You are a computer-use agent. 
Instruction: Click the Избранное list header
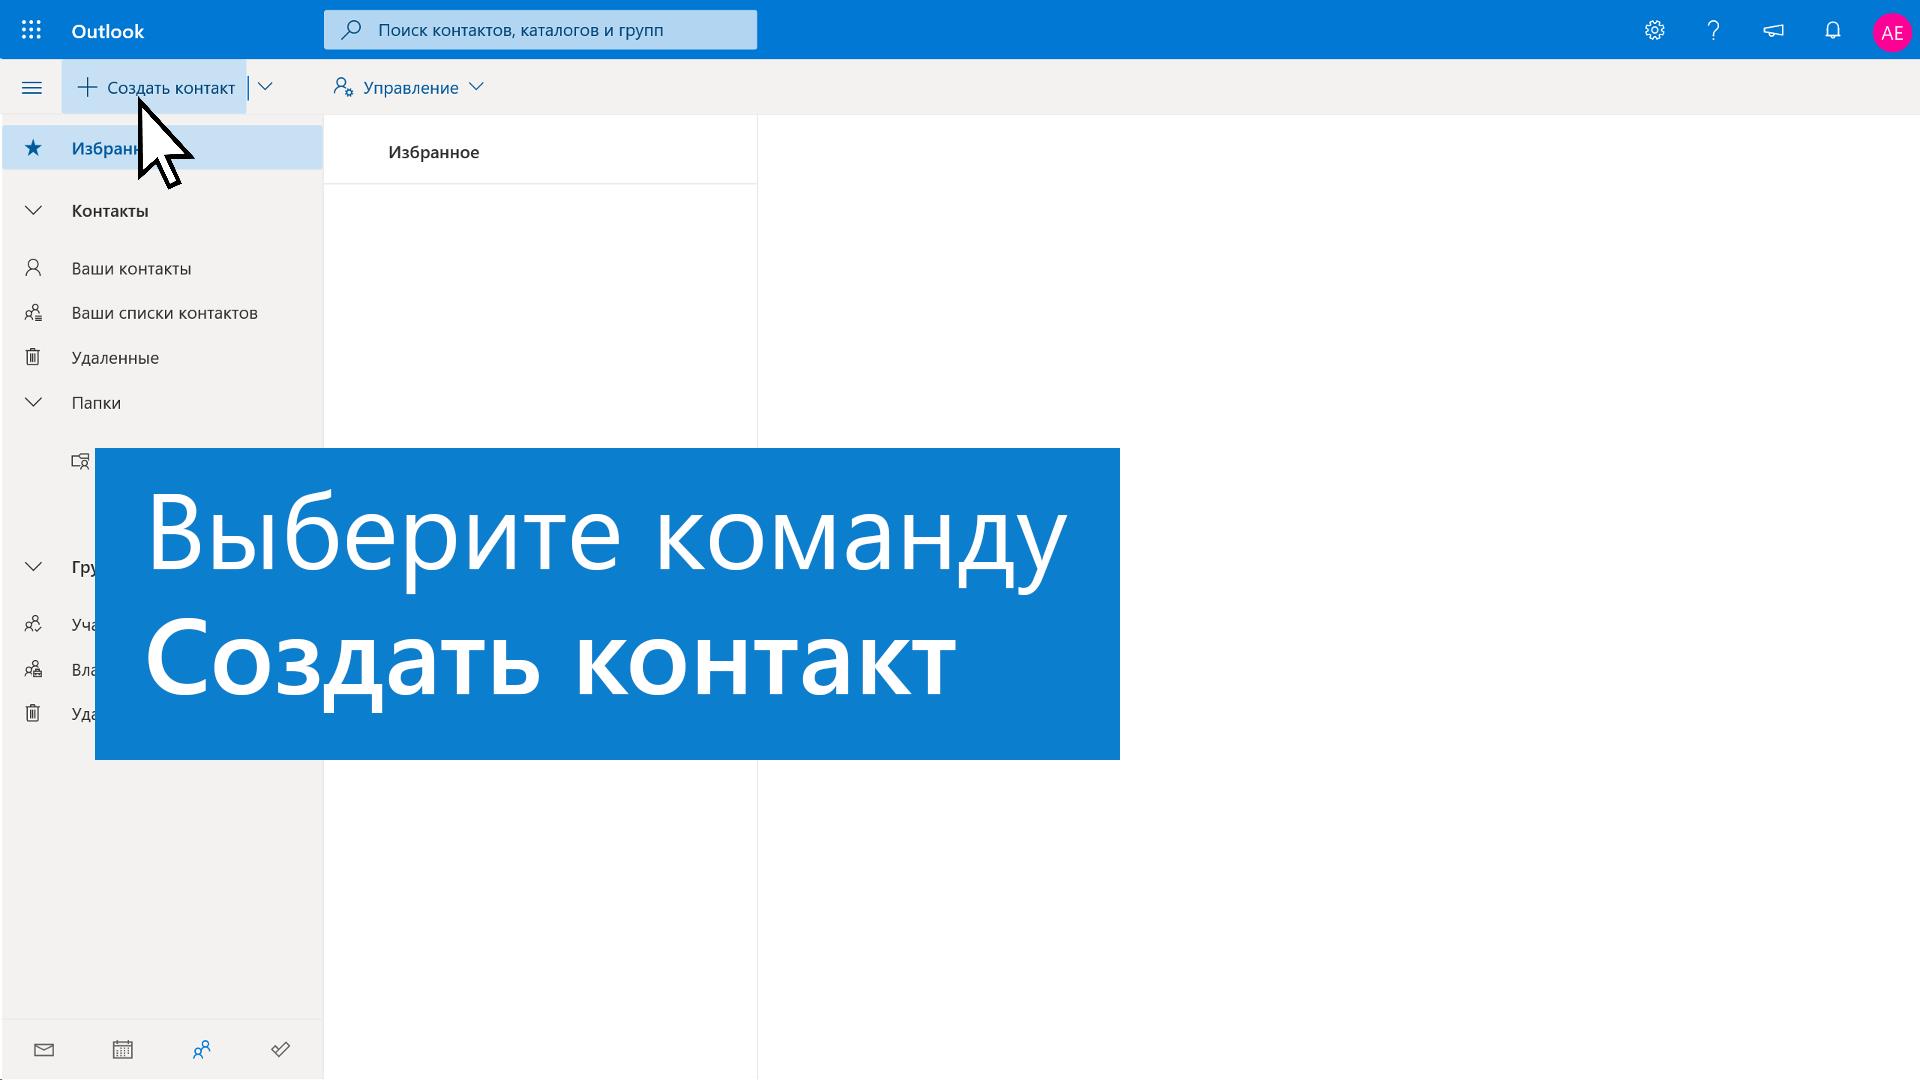point(434,152)
